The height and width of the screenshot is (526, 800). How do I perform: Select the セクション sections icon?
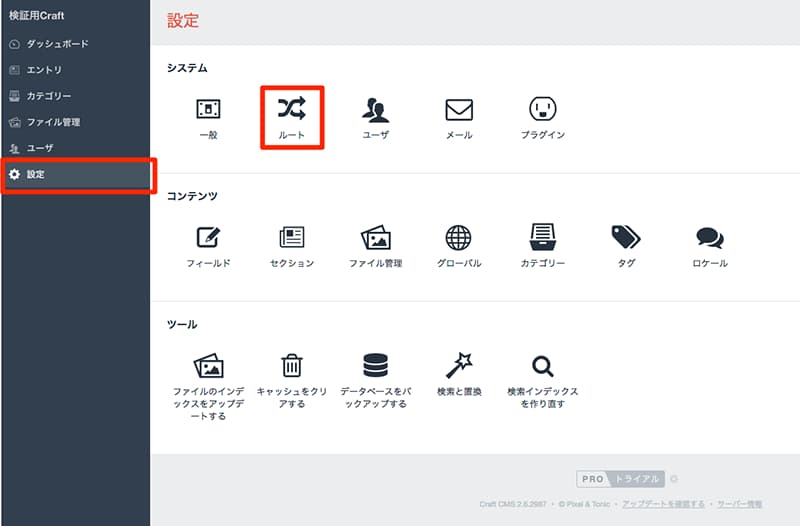[x=292, y=237]
